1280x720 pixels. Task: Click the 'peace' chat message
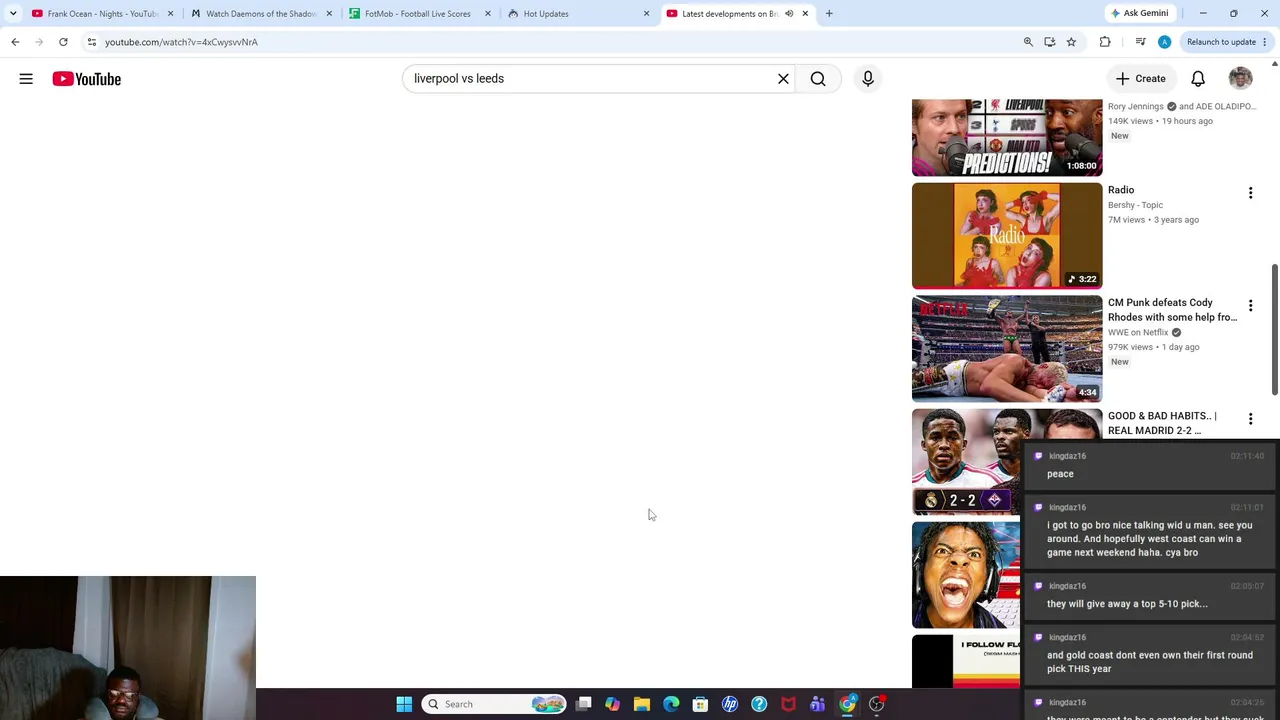[x=1060, y=474]
